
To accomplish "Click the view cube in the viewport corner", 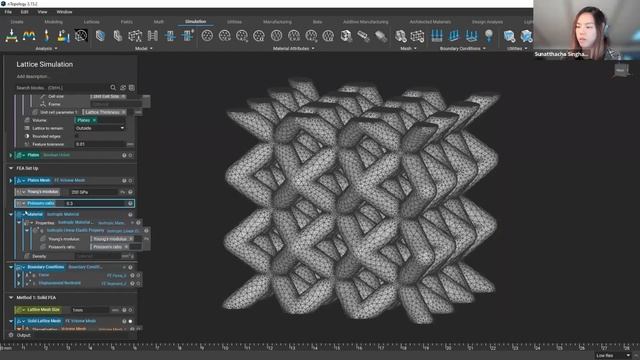I will (x=621, y=71).
